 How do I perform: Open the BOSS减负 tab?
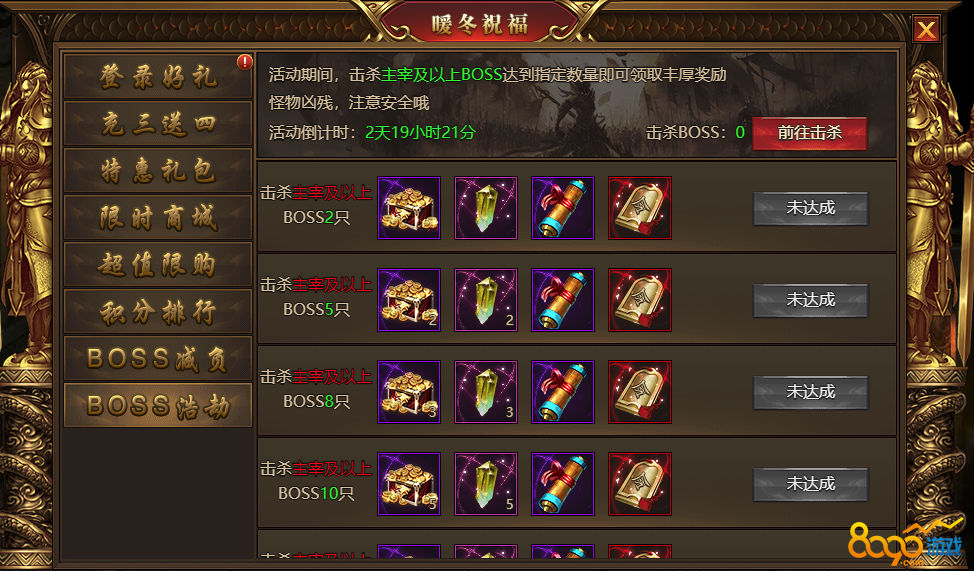[158, 359]
